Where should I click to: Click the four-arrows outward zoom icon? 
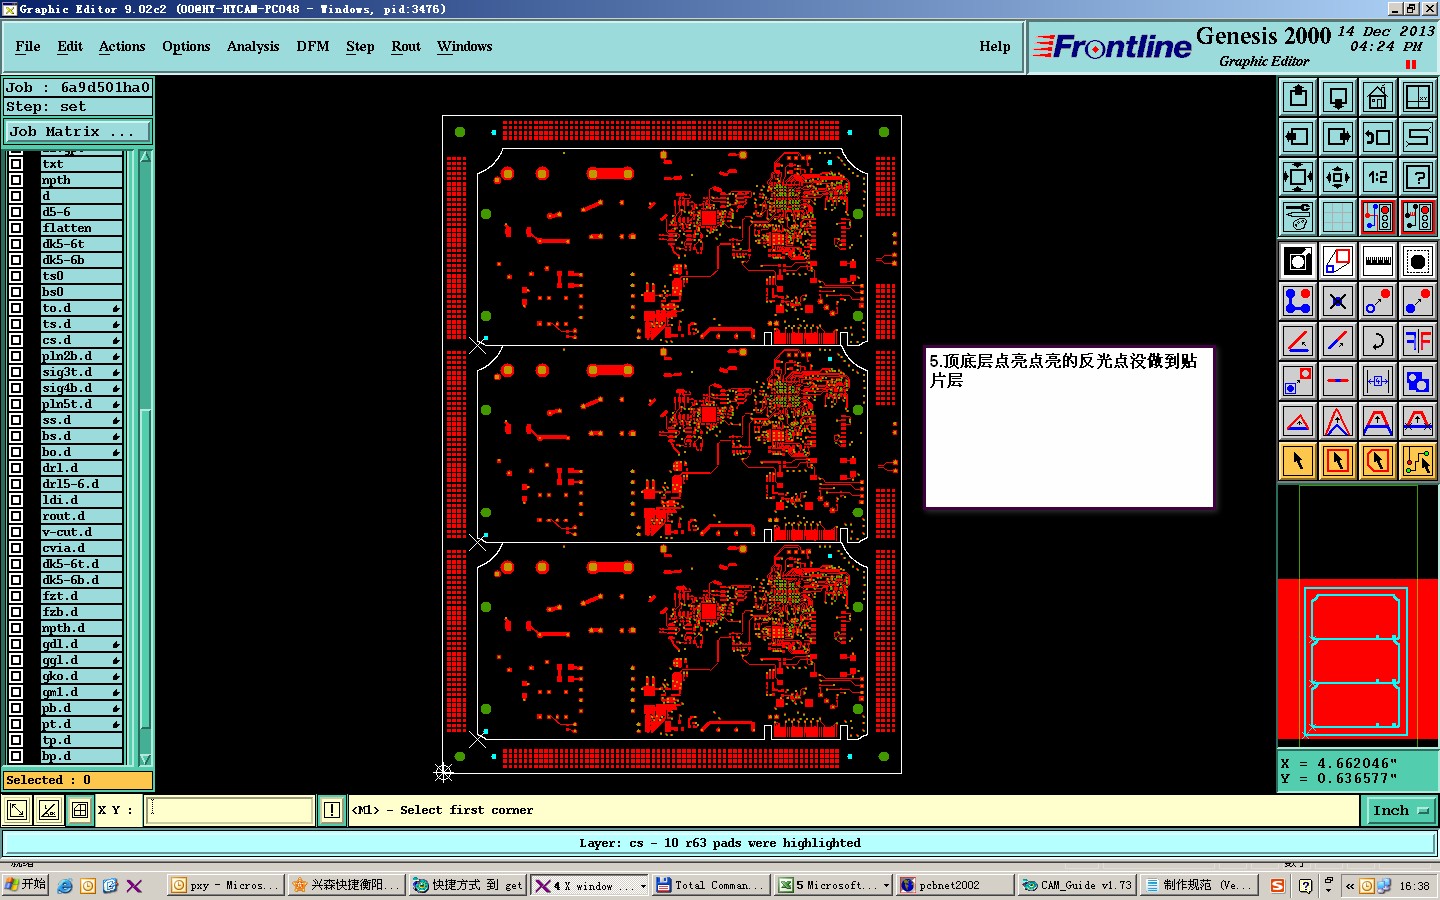coord(1298,177)
